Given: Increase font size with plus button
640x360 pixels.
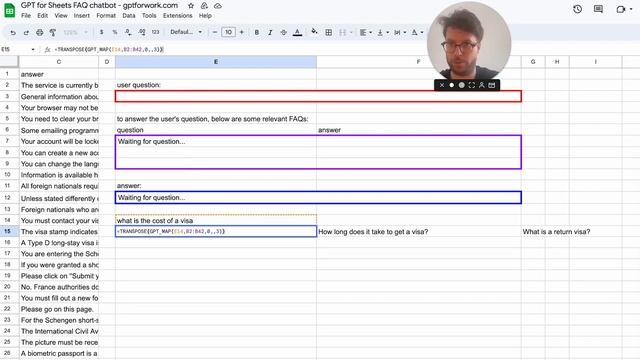Looking at the screenshot, I should [x=242, y=32].
